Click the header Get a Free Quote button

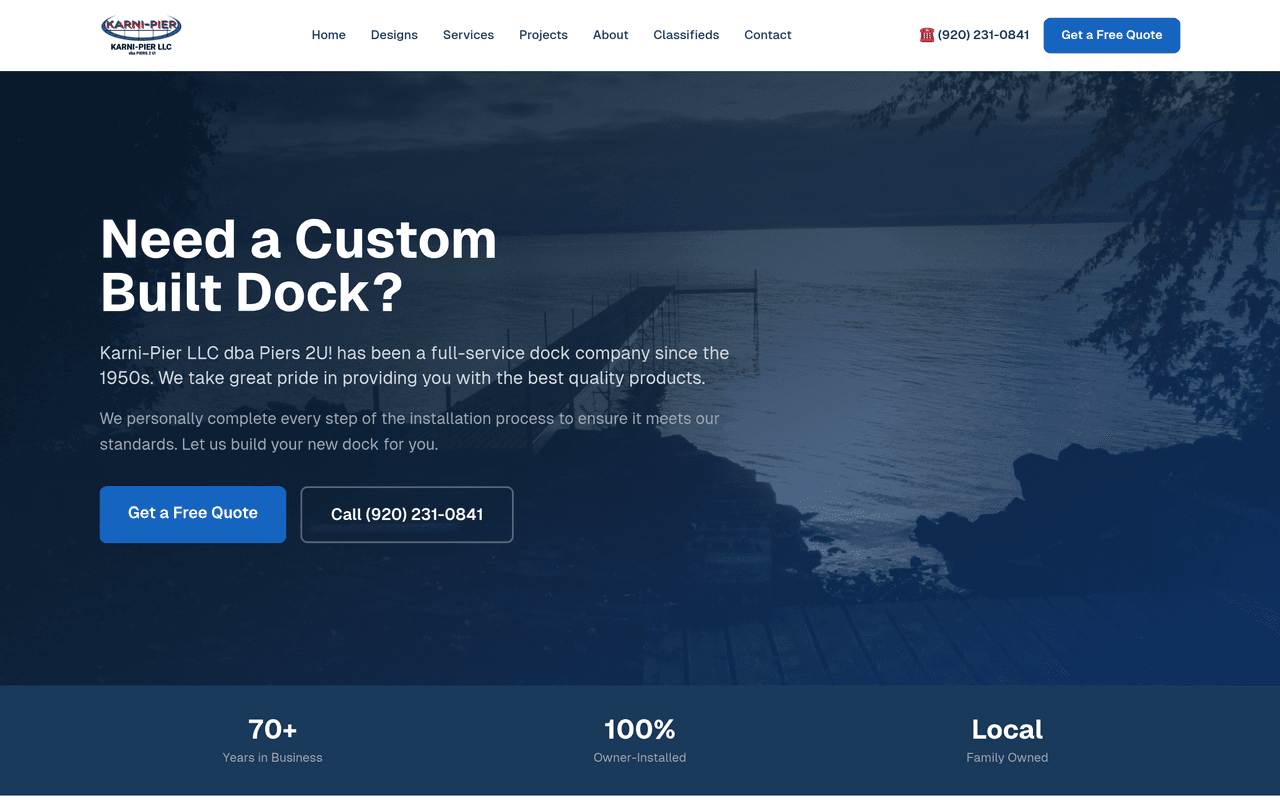1111,35
